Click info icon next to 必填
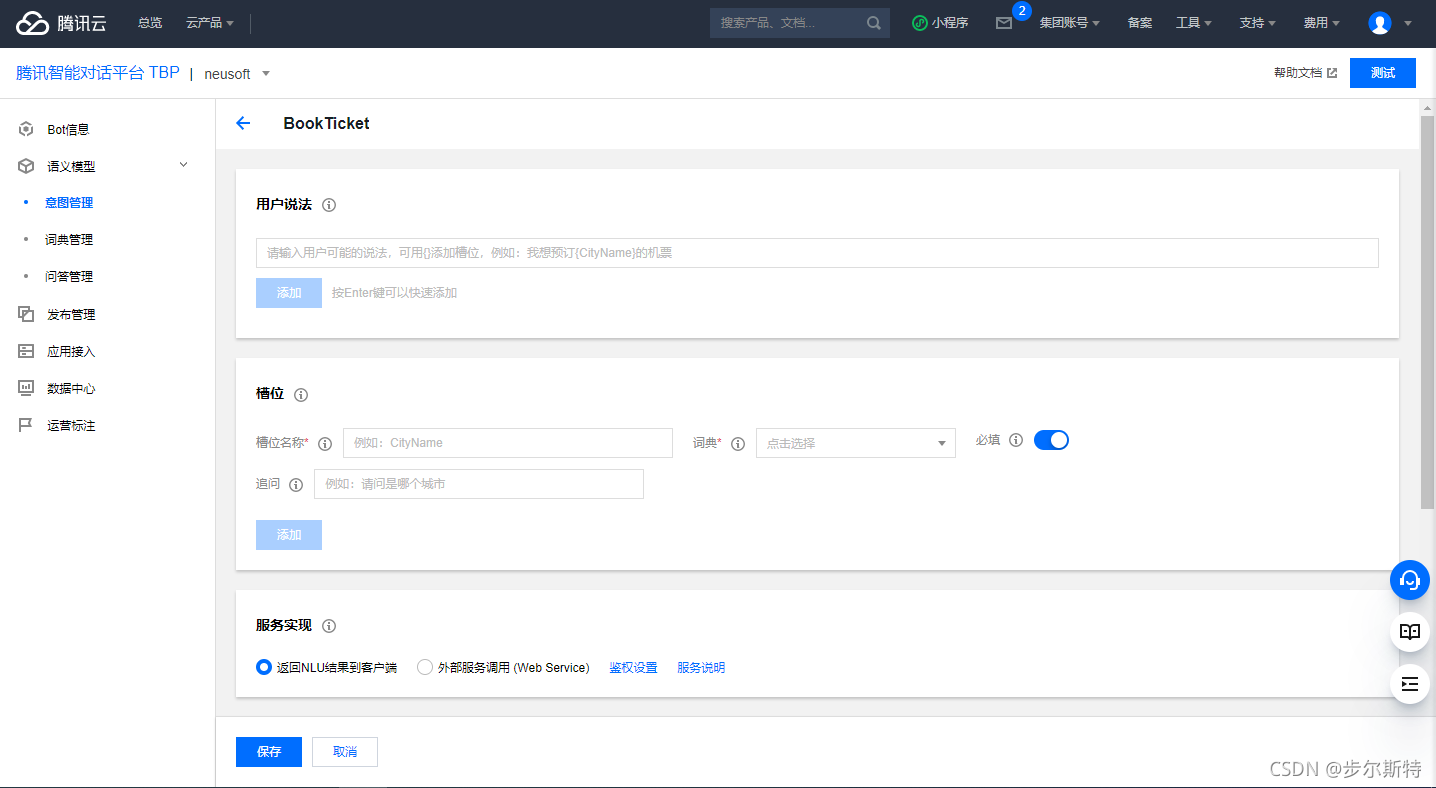 (1016, 440)
